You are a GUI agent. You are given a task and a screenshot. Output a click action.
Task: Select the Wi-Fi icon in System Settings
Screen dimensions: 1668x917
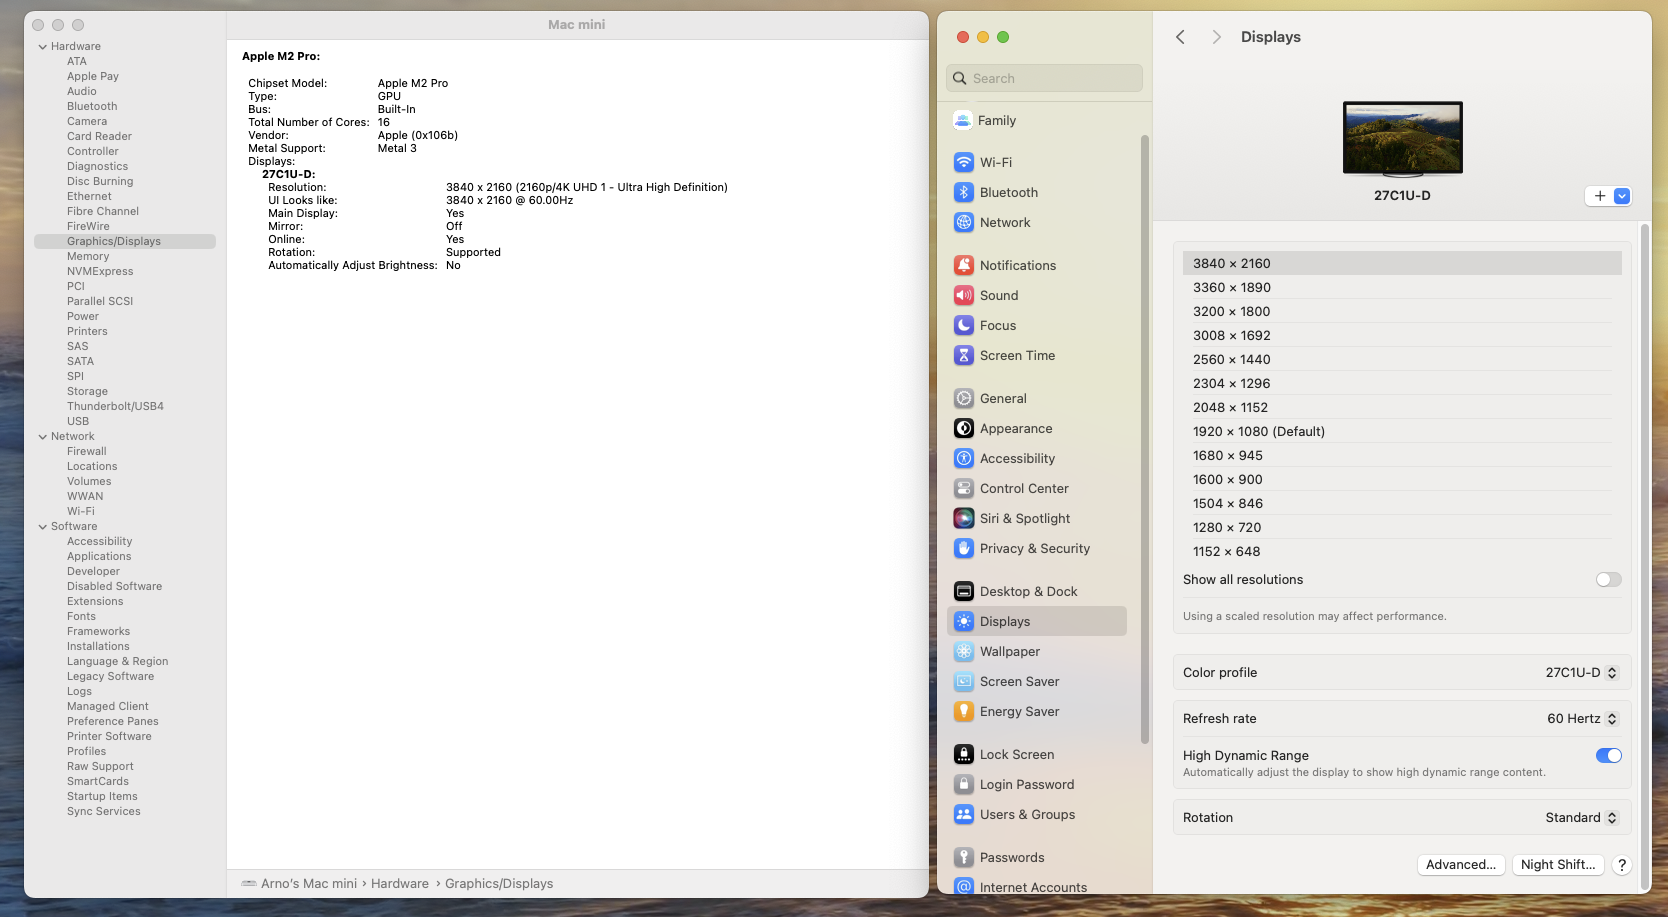click(x=964, y=162)
